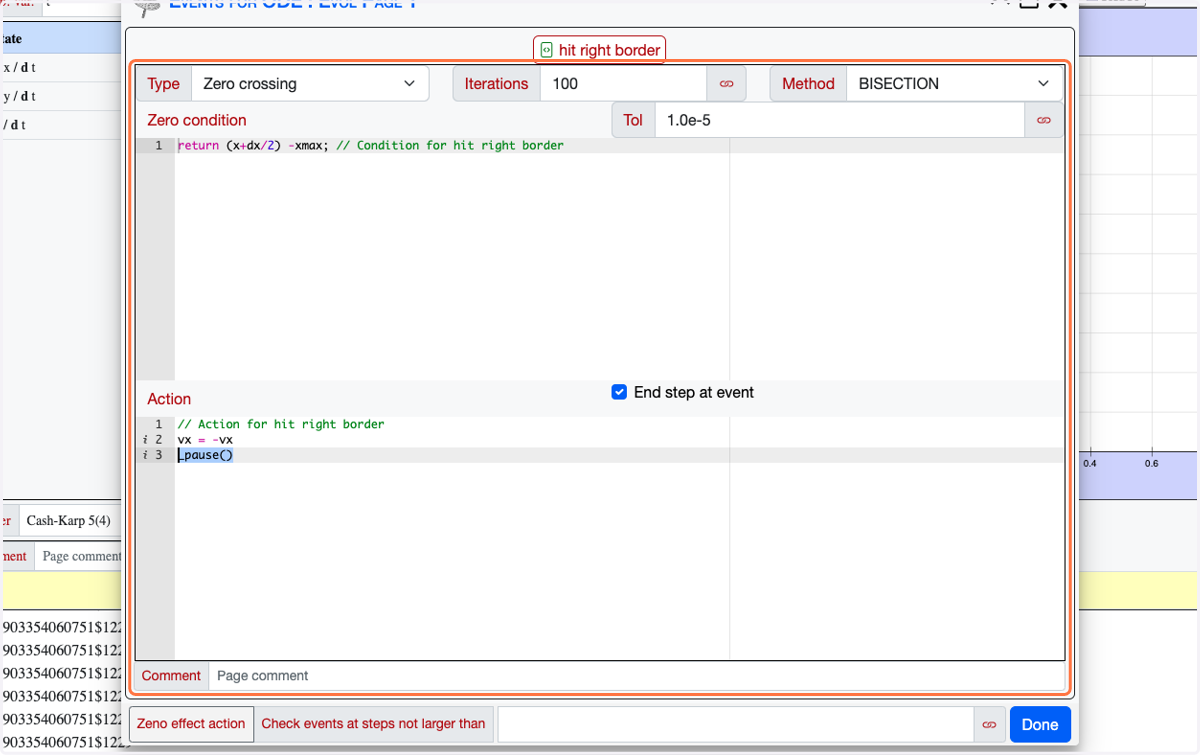Click the 'Action' section label
This screenshot has width=1200, height=755.
pos(169,399)
